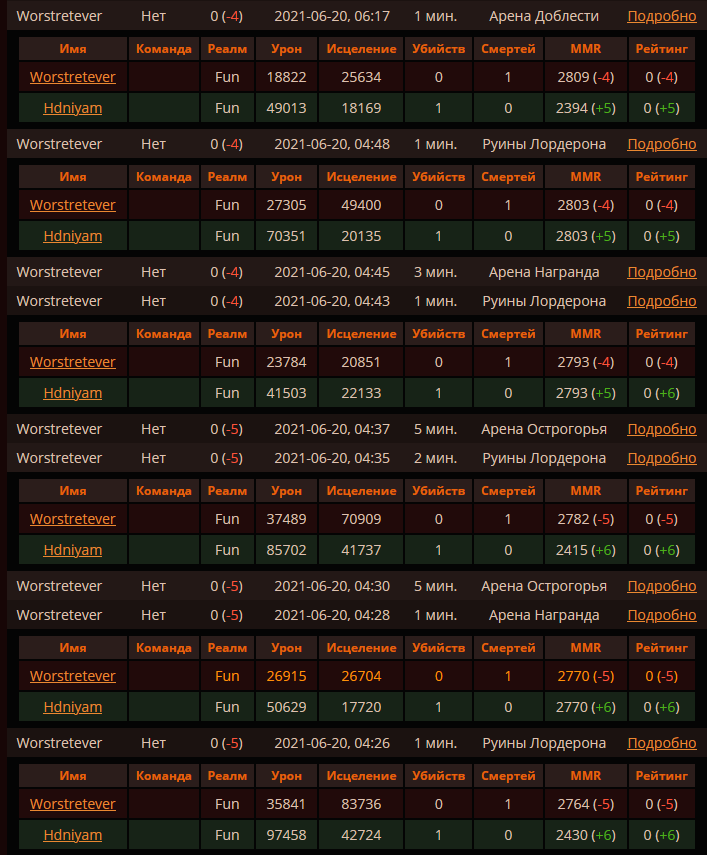Open Подробно for the 04:35 Руины Лордерона match
The width and height of the screenshot is (707, 855).
coord(661,458)
